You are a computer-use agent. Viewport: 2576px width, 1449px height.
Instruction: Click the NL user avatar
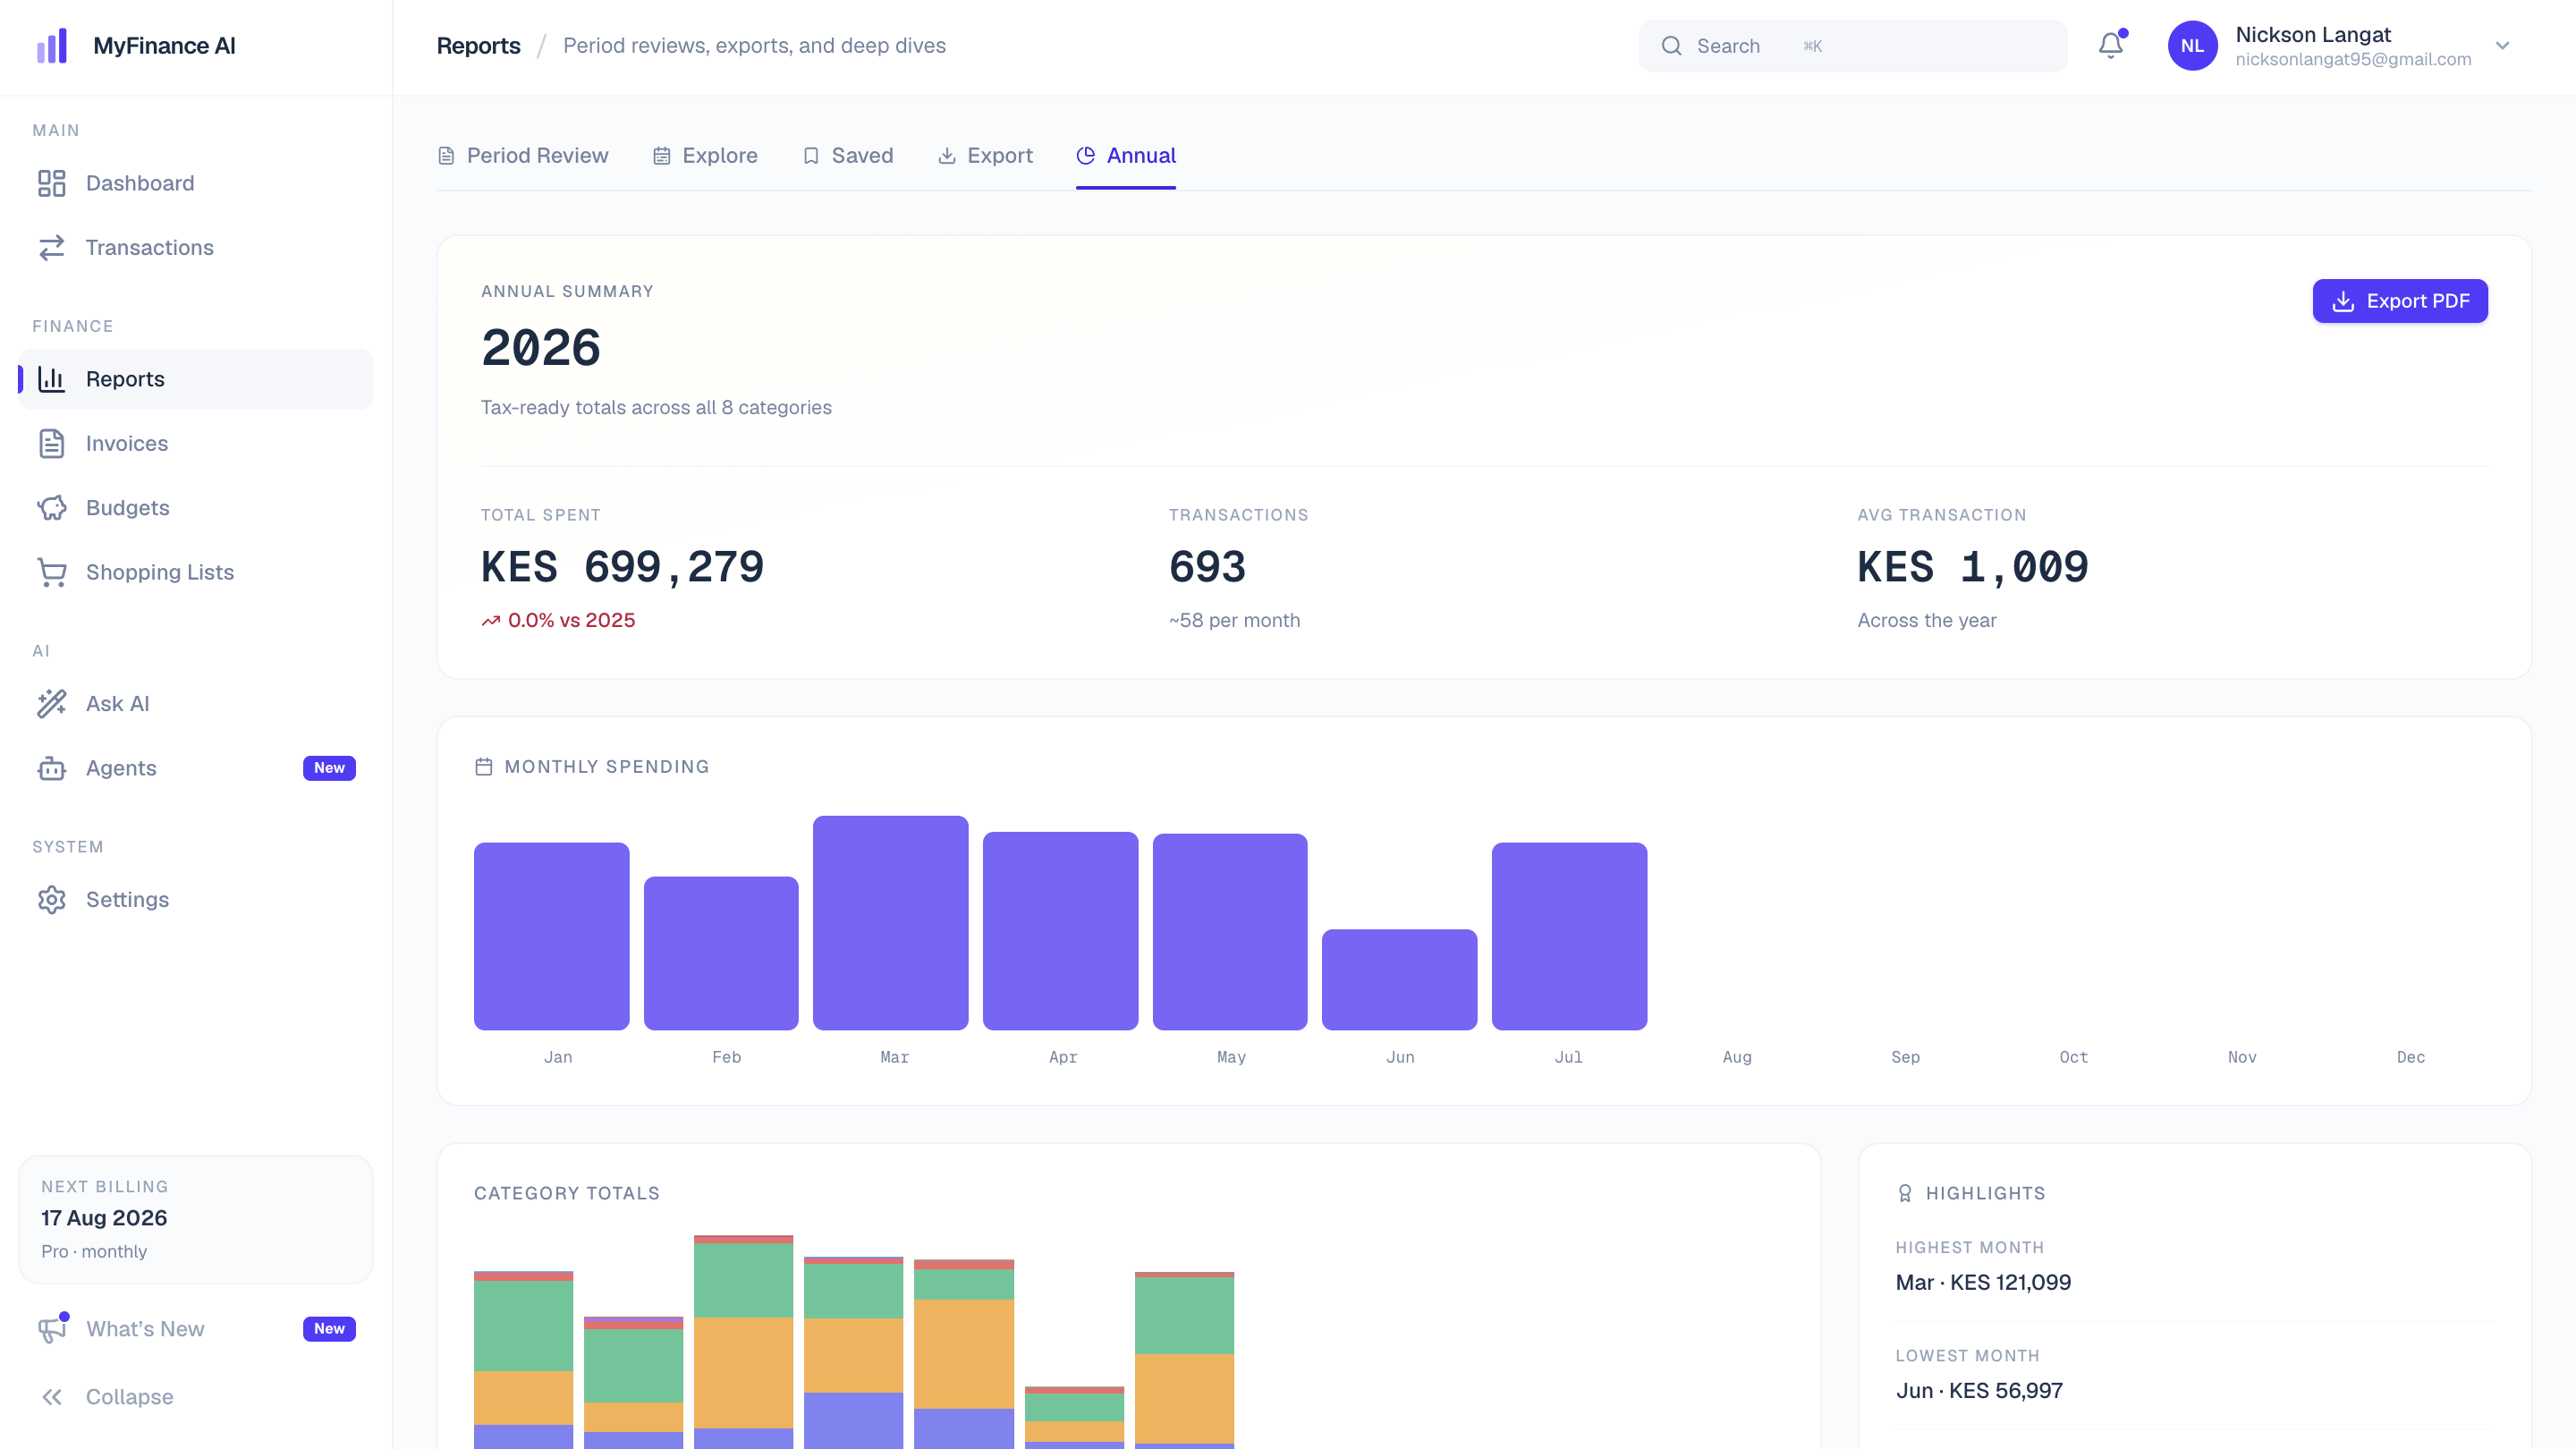click(x=2192, y=46)
